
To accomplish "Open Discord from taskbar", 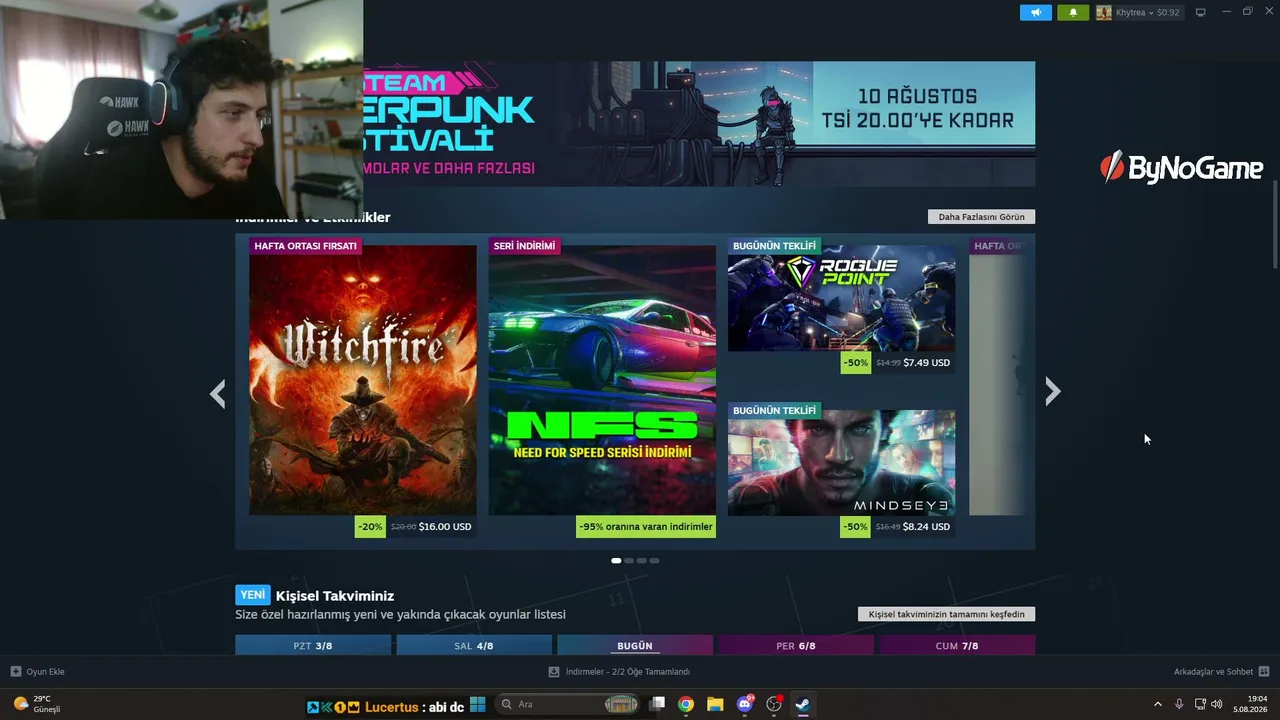I will click(744, 704).
